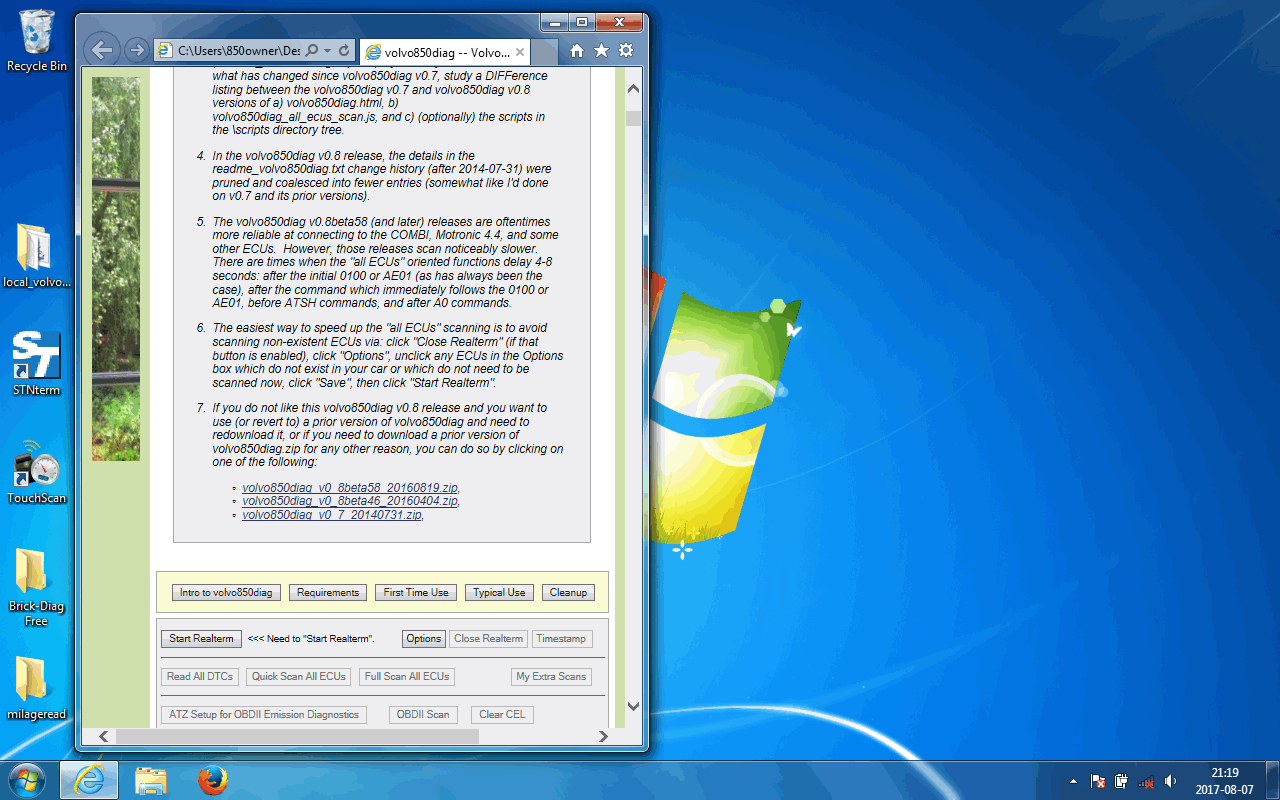Click the Close Realterm button

(488, 639)
